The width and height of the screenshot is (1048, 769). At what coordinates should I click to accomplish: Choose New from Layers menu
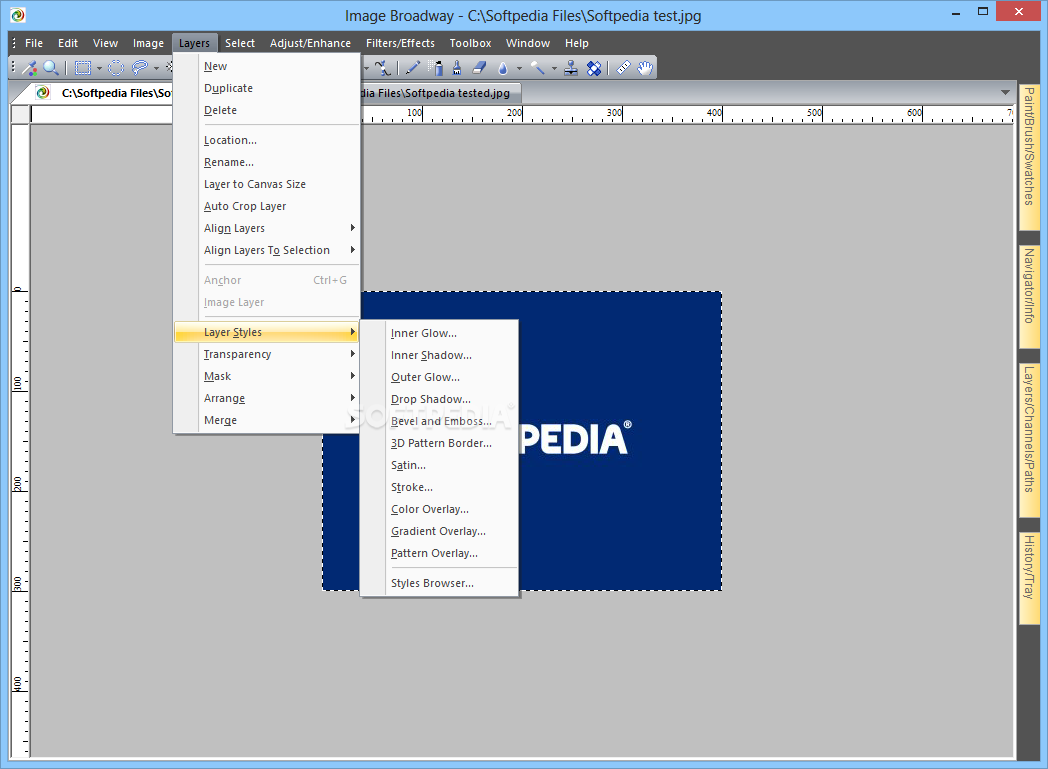tap(267, 66)
